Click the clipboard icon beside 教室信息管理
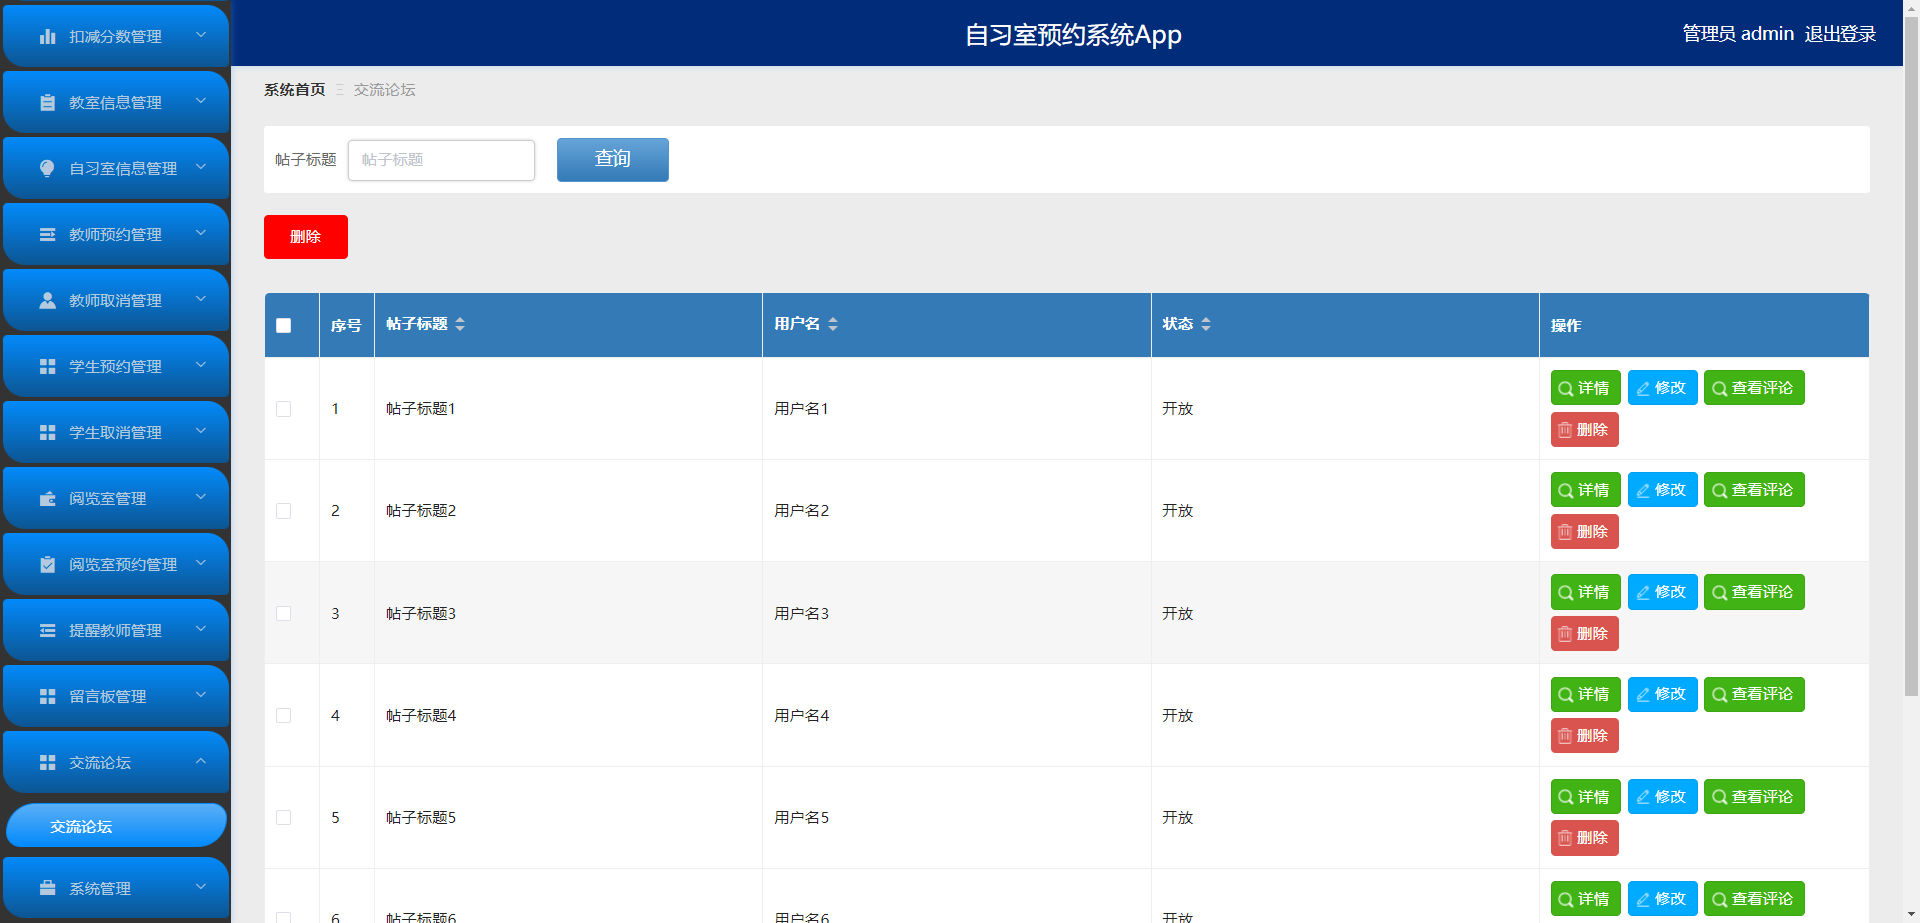The height and width of the screenshot is (923, 1920). 47,103
